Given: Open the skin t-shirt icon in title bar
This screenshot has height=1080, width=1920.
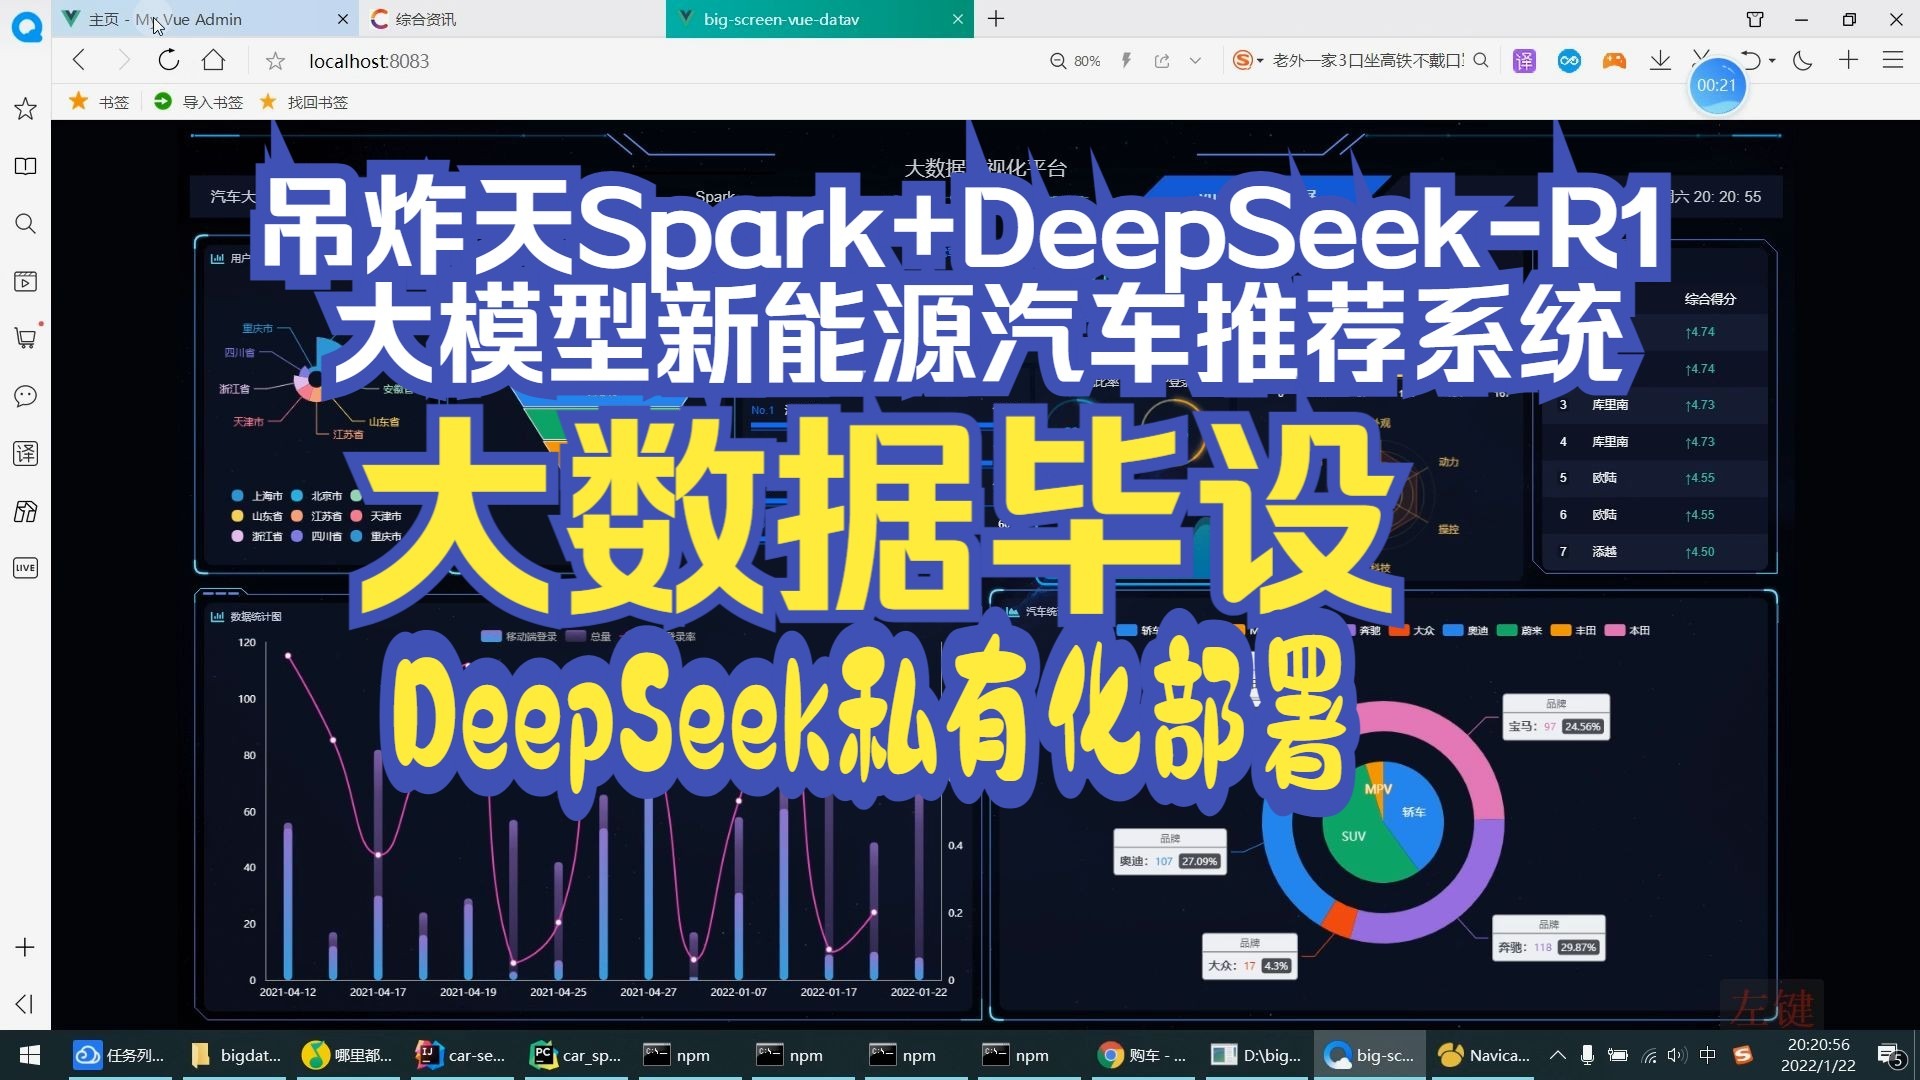Looking at the screenshot, I should [x=1755, y=19].
